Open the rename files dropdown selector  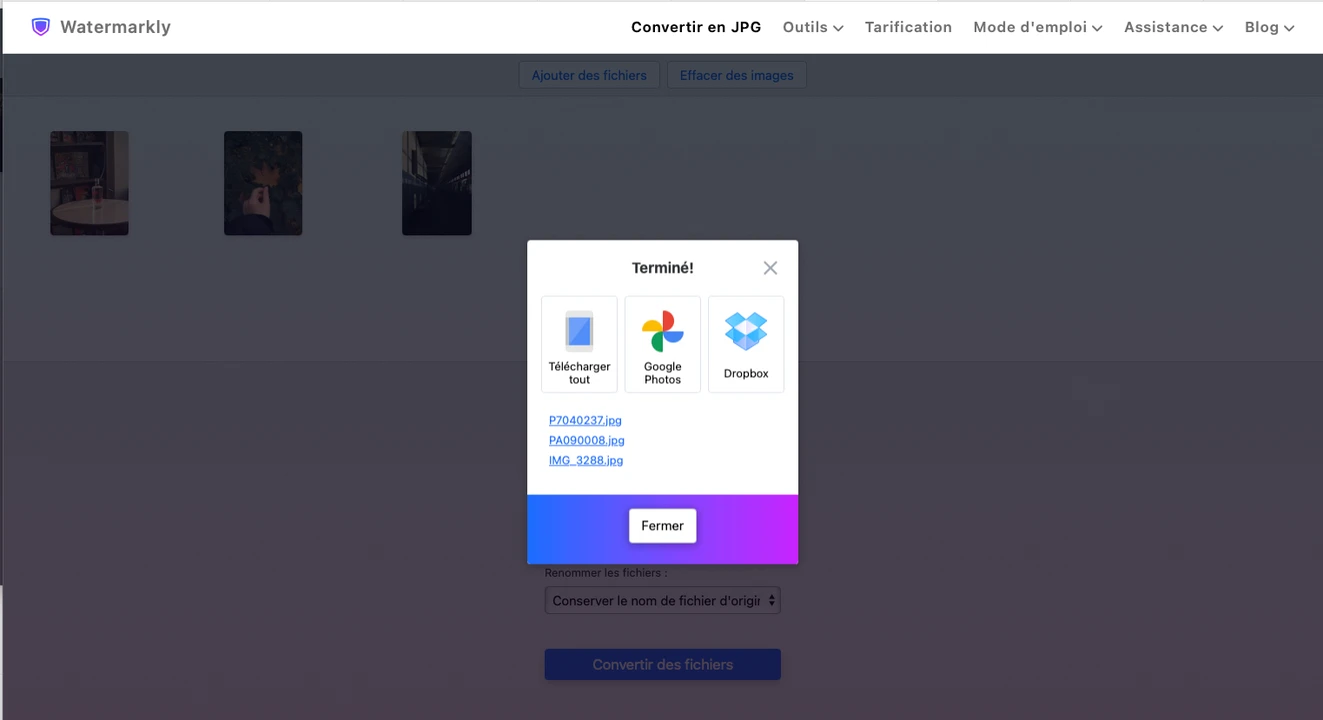coord(662,600)
